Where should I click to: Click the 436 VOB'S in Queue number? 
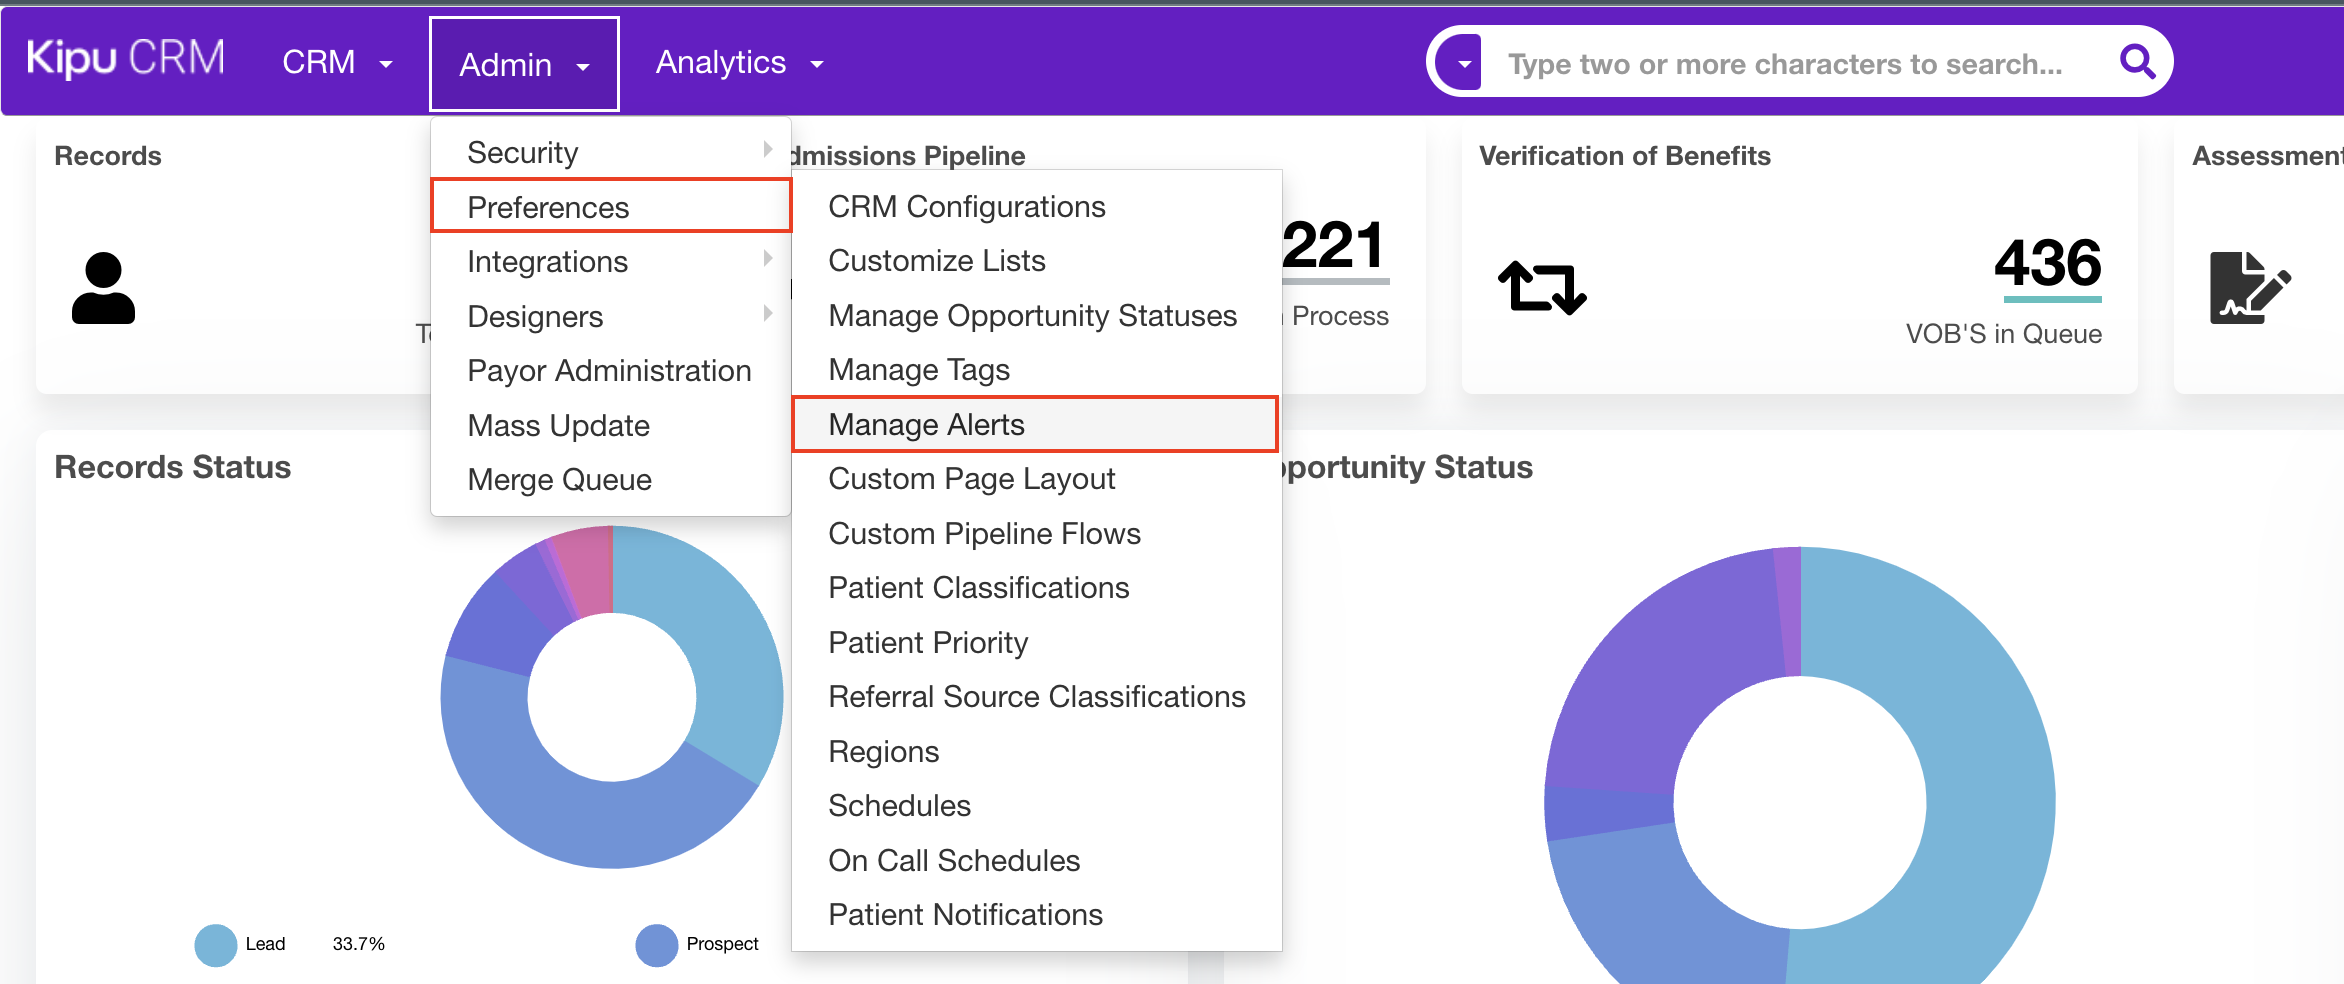tap(2047, 263)
